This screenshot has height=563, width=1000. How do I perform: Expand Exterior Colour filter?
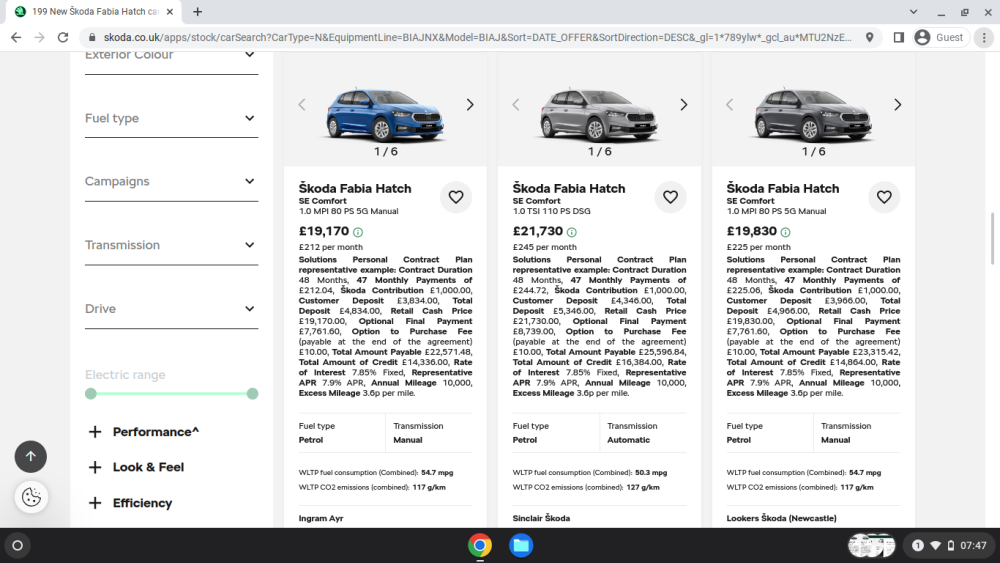(172, 55)
